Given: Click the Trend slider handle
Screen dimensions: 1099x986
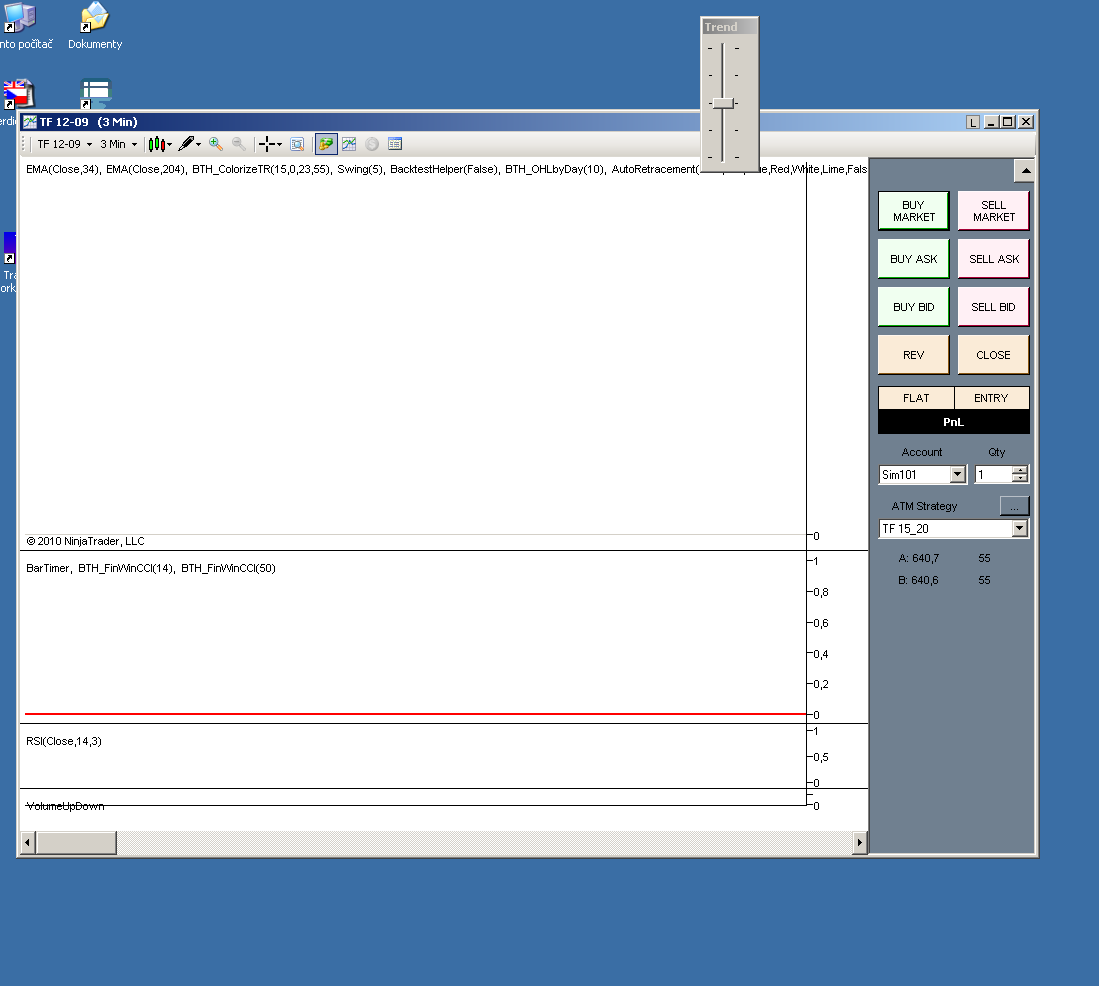Looking at the screenshot, I should [723, 103].
